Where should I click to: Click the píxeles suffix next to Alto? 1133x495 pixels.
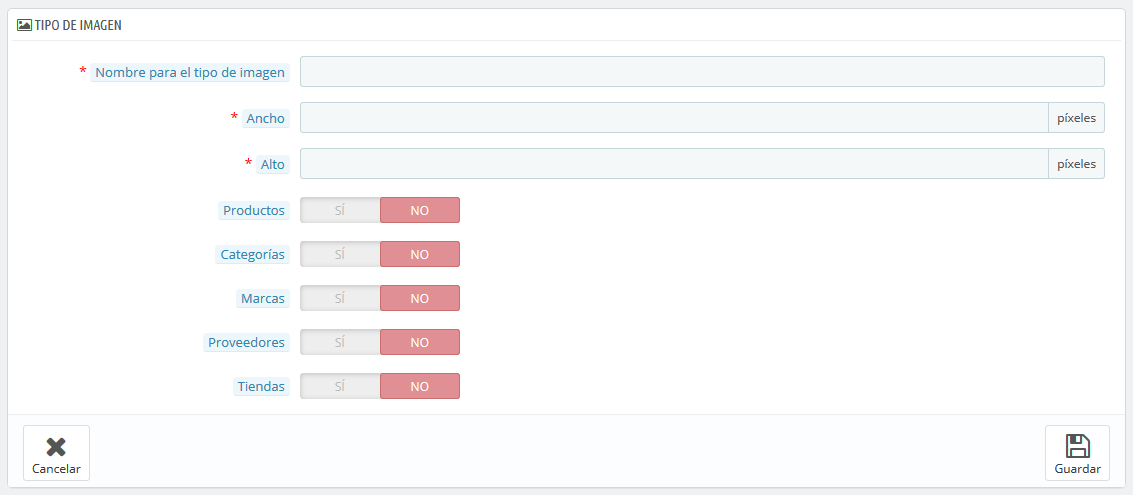(x=1077, y=164)
